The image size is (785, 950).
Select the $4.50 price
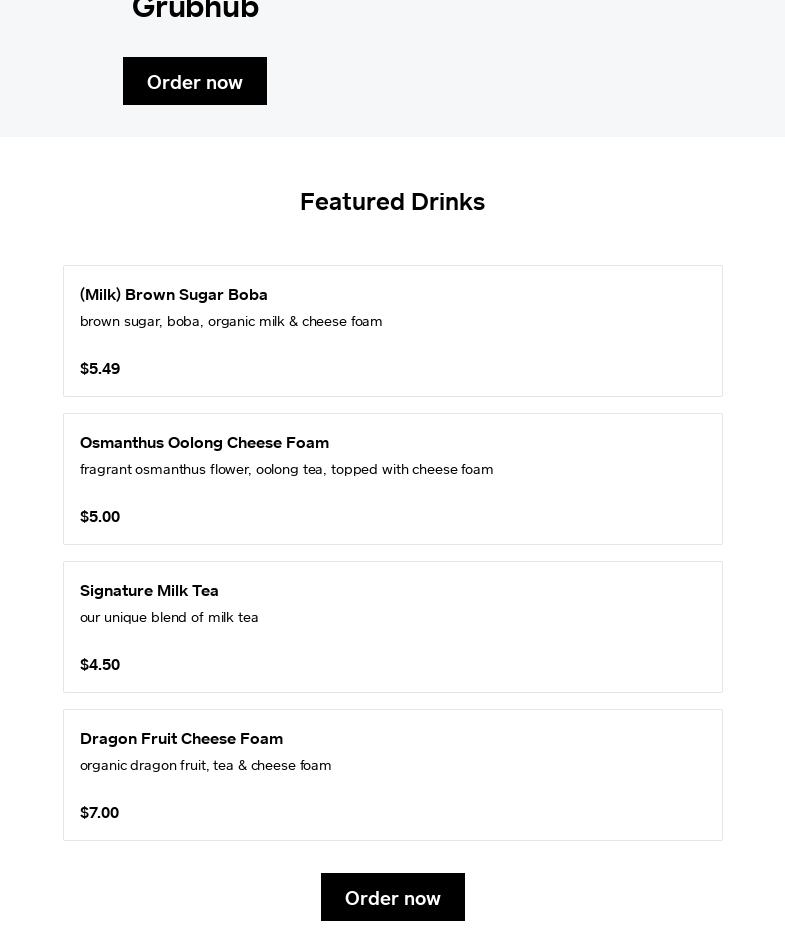pos(100,665)
